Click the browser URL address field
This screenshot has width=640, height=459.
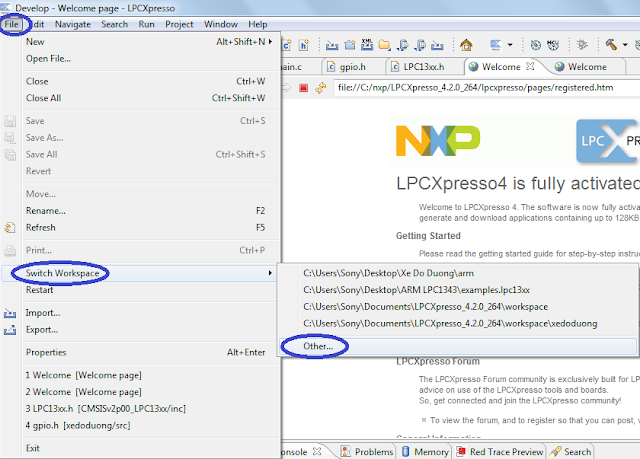487,87
